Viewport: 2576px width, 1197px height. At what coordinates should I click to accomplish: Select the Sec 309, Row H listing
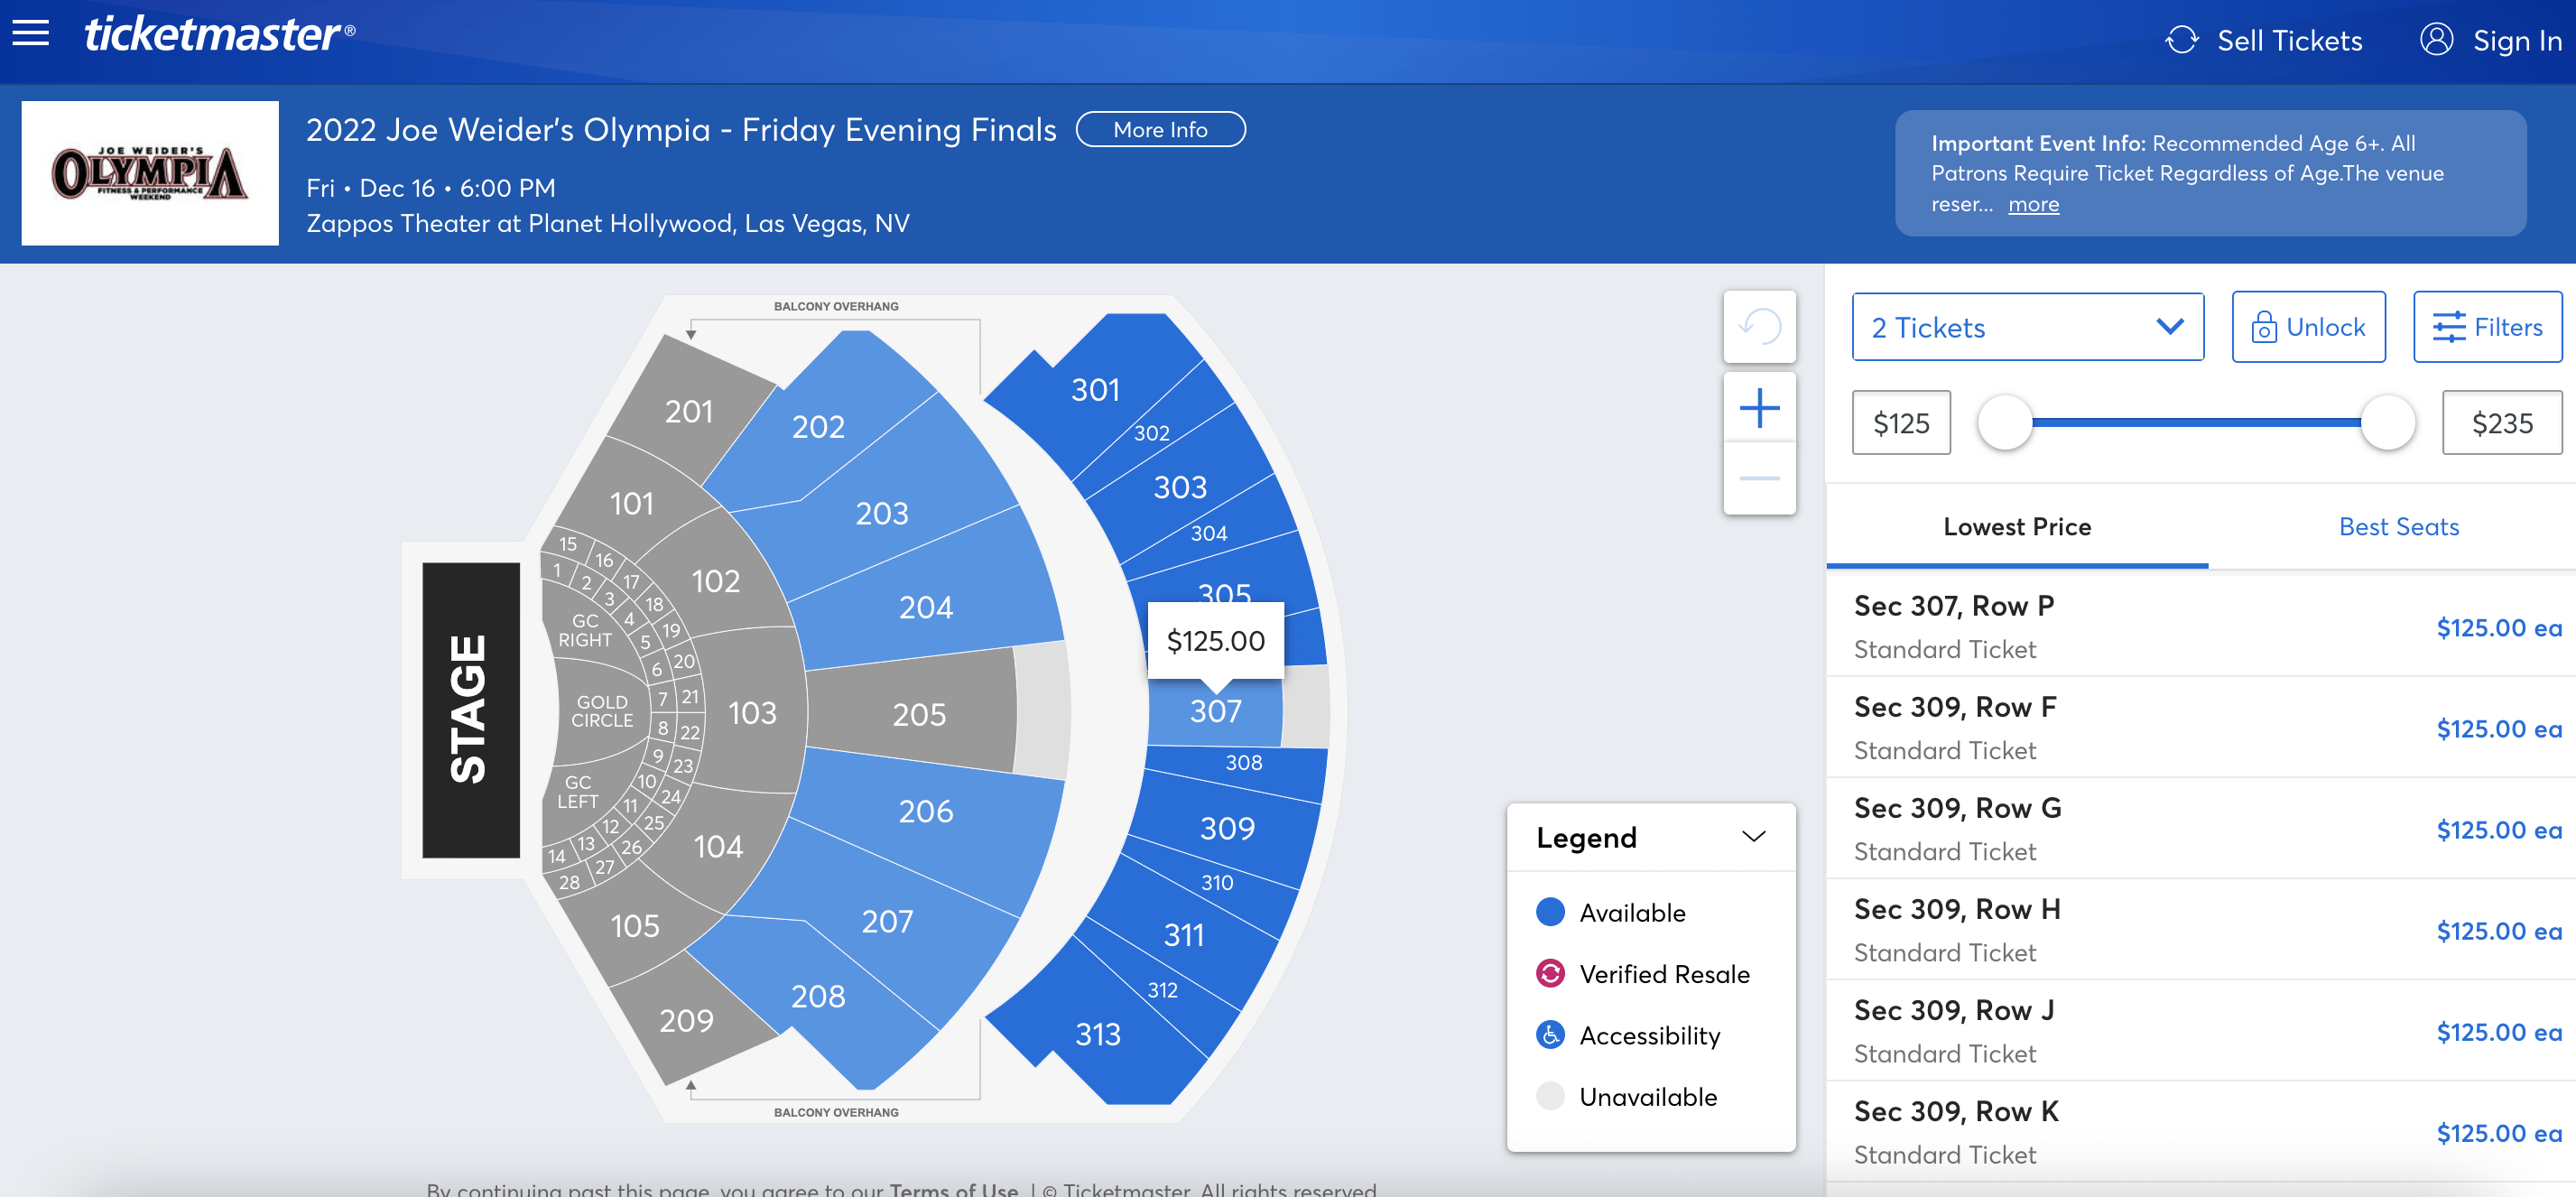pyautogui.click(x=2200, y=929)
